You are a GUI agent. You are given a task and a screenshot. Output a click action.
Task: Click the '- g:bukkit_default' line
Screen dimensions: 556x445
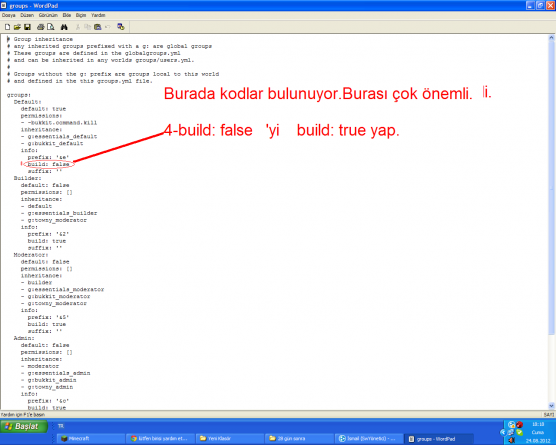point(52,144)
